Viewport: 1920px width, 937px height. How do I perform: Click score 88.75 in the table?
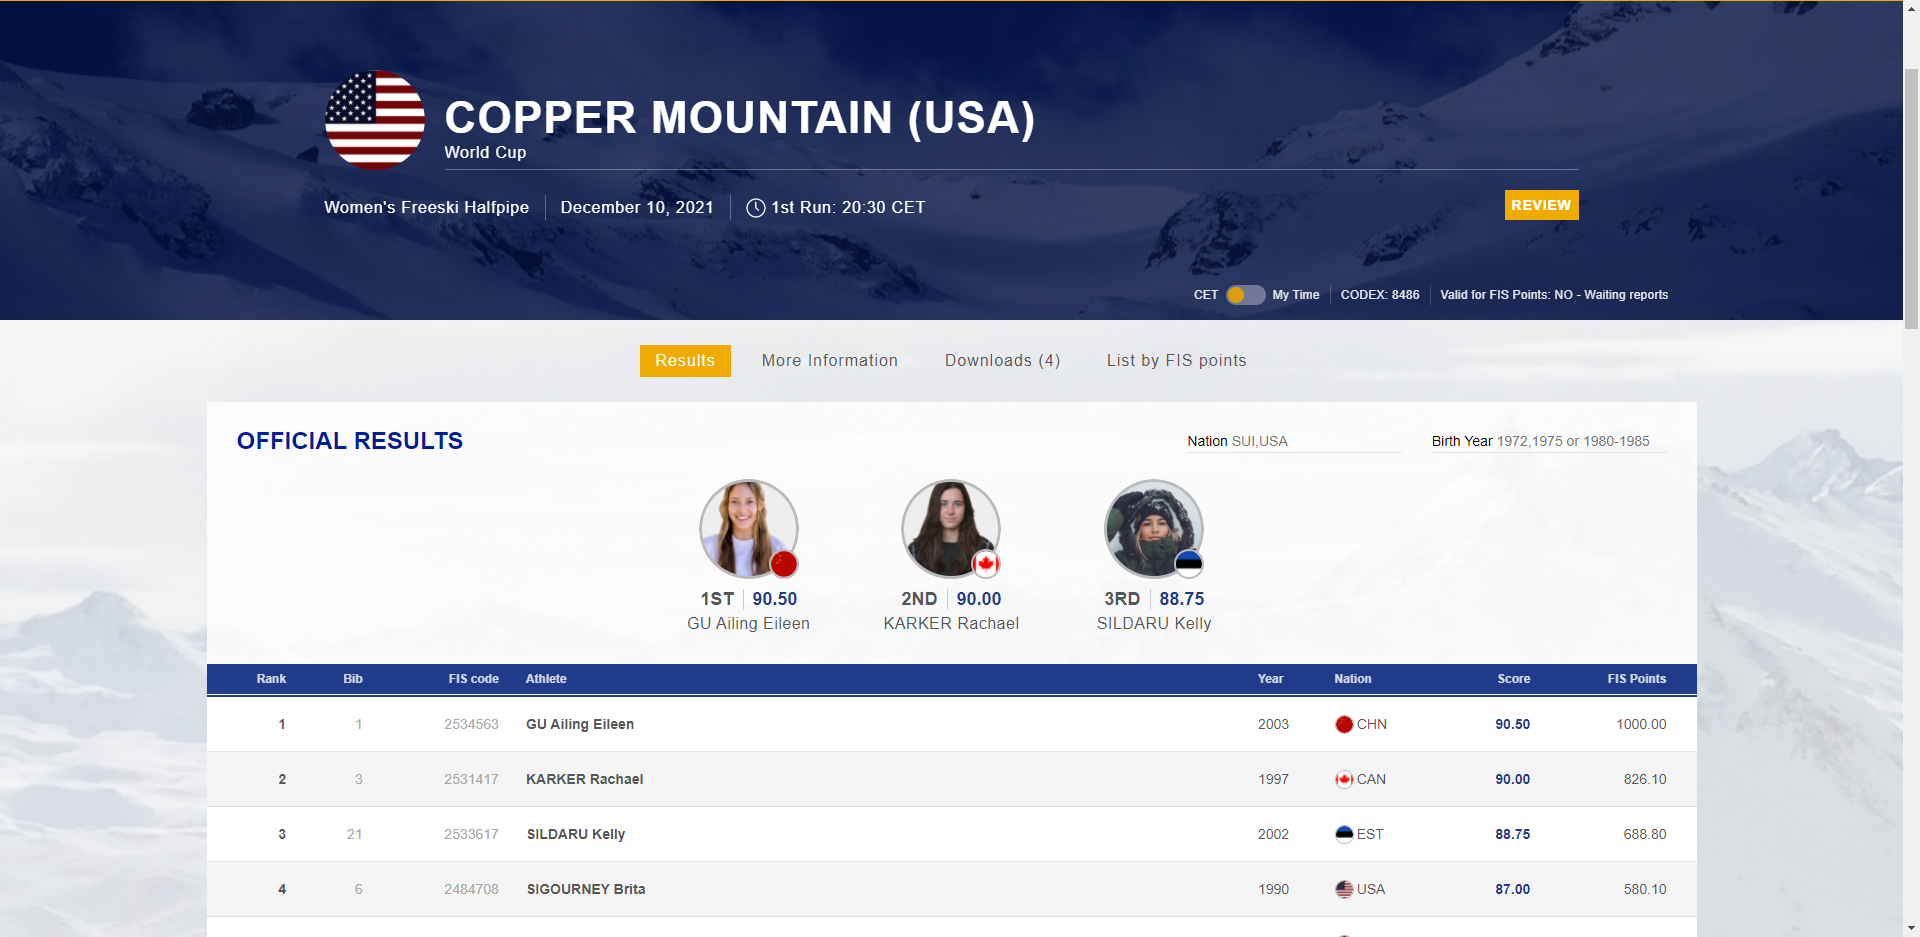click(x=1513, y=835)
